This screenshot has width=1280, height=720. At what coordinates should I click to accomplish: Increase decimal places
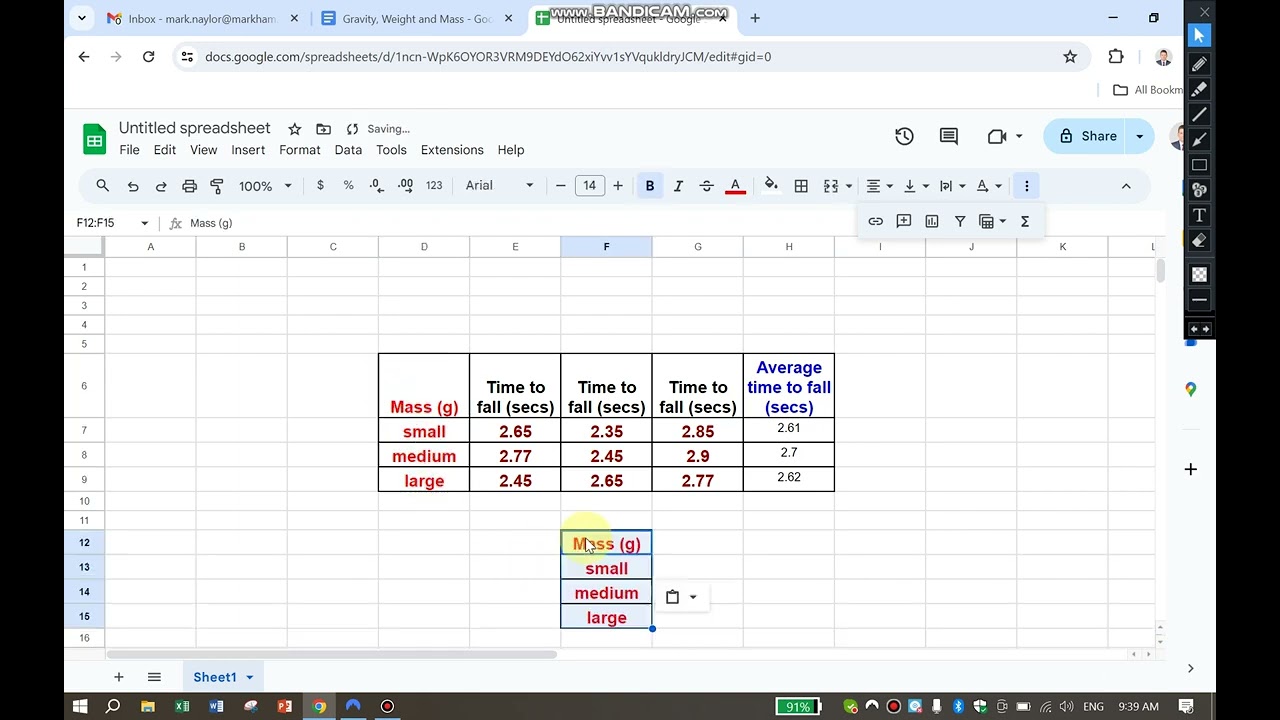pos(405,186)
